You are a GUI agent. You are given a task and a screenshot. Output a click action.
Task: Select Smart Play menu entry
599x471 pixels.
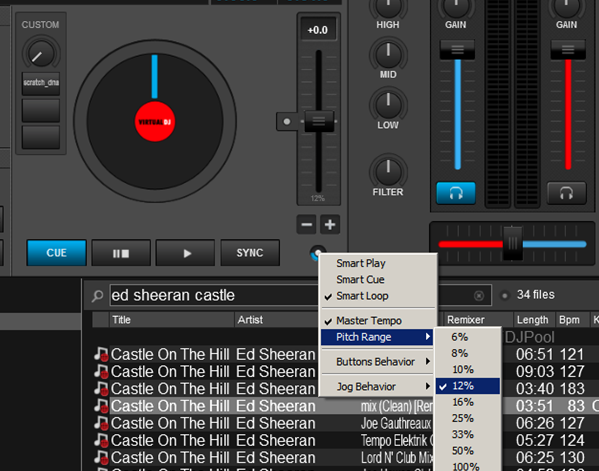point(378,263)
